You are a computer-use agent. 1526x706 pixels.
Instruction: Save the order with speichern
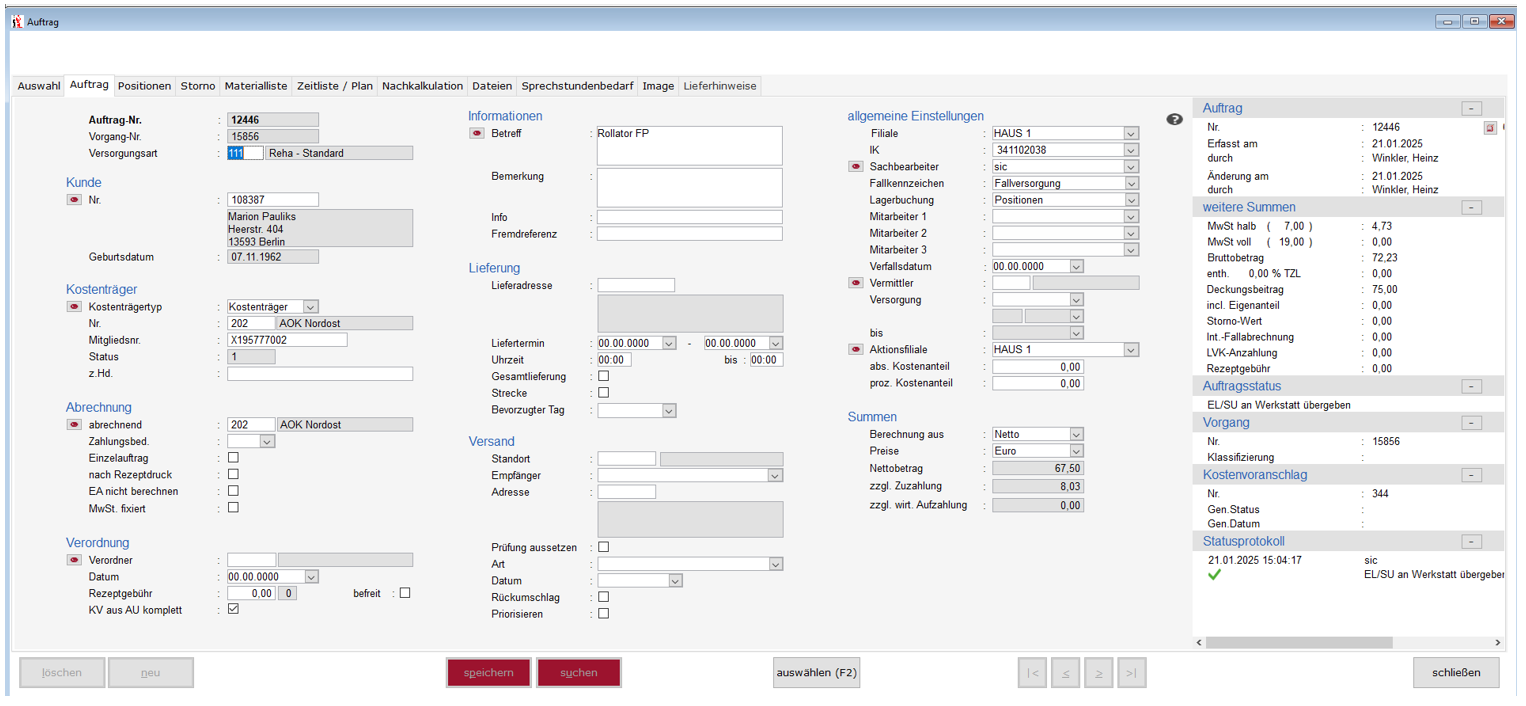click(489, 673)
